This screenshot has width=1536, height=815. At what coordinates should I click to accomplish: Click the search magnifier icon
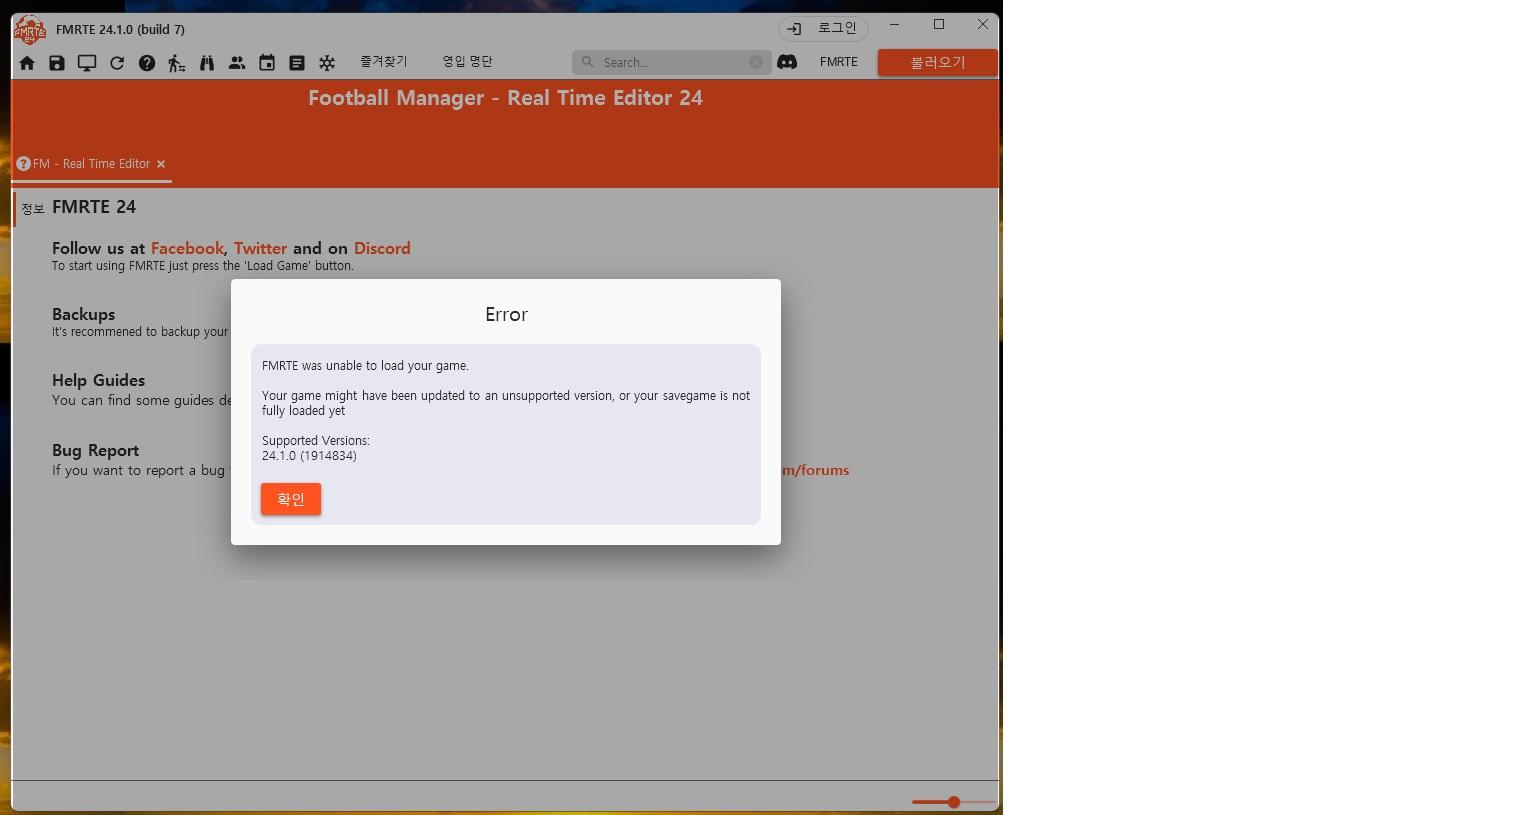pos(588,62)
